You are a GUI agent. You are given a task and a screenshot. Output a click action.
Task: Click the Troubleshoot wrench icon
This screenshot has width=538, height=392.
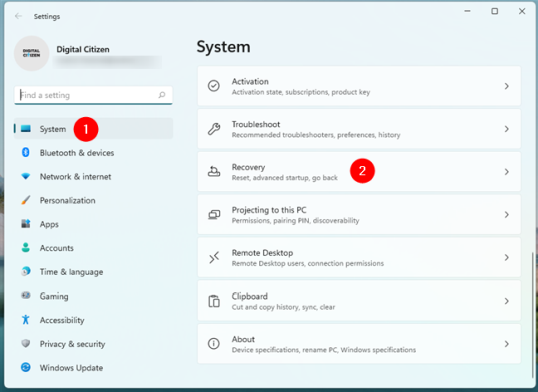point(214,129)
